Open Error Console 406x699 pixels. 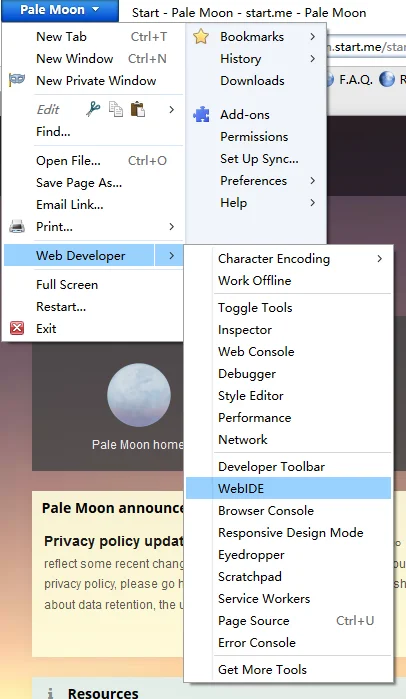[x=288, y=642]
